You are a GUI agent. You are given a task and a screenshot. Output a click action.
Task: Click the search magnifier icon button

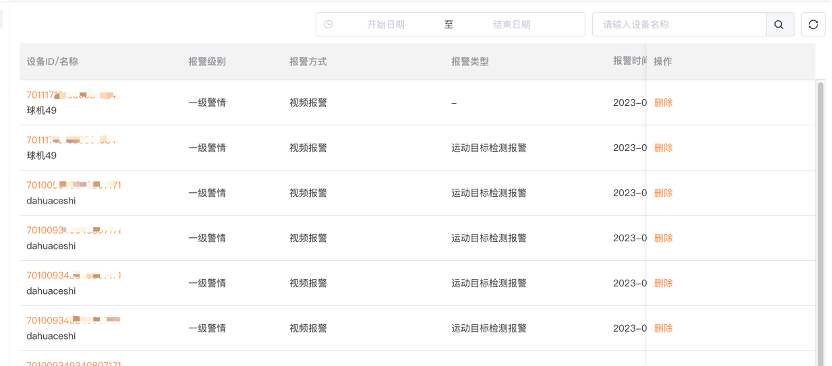(780, 24)
